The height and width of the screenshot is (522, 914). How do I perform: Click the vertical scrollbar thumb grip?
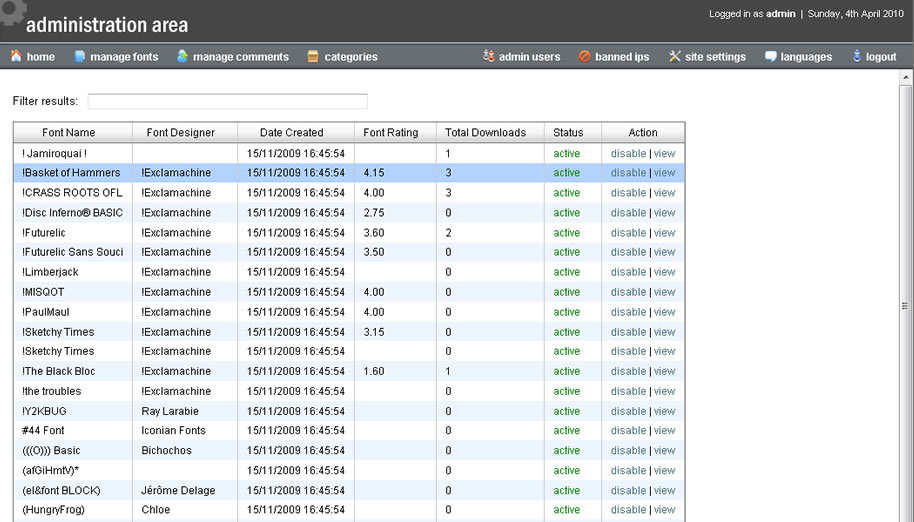coord(905,305)
